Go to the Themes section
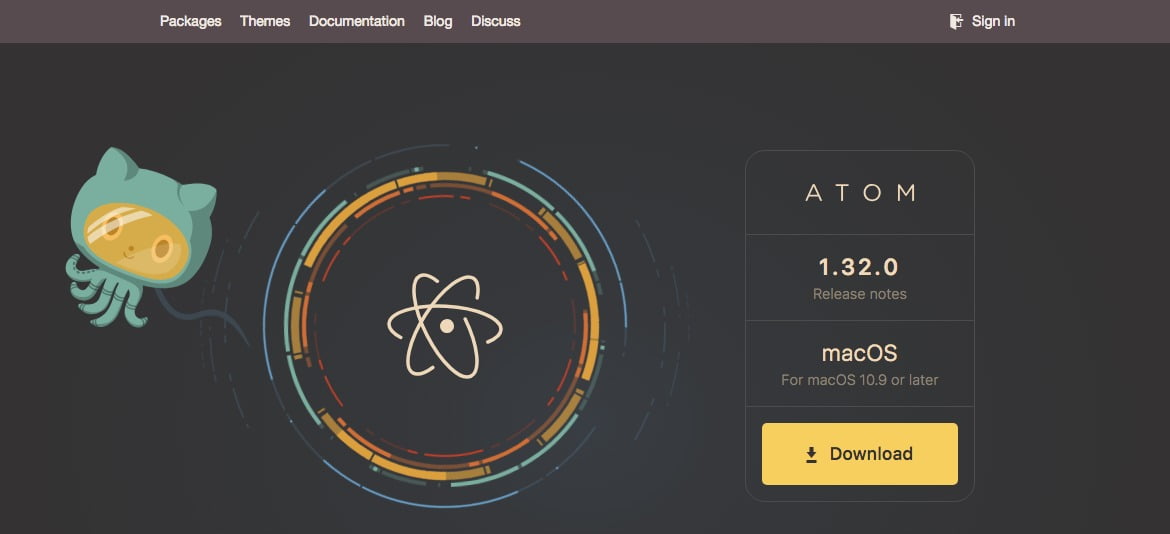The height and width of the screenshot is (534, 1170). point(265,21)
